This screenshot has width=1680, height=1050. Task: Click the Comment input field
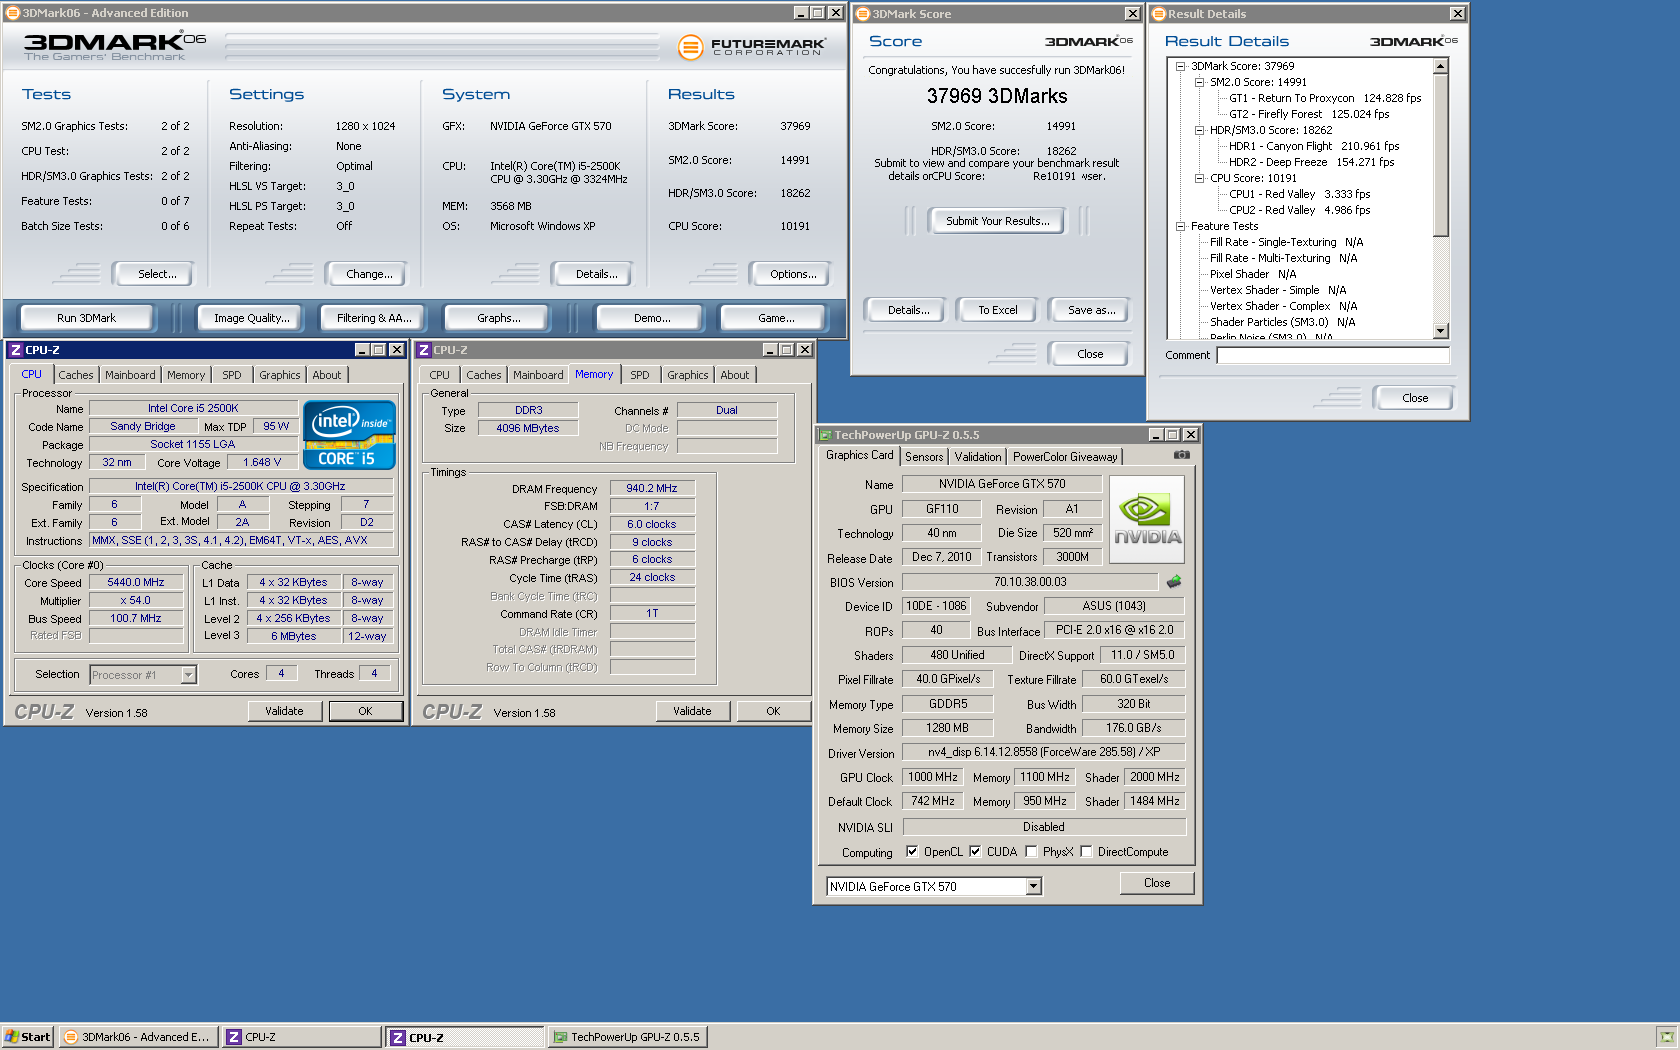(x=1332, y=355)
